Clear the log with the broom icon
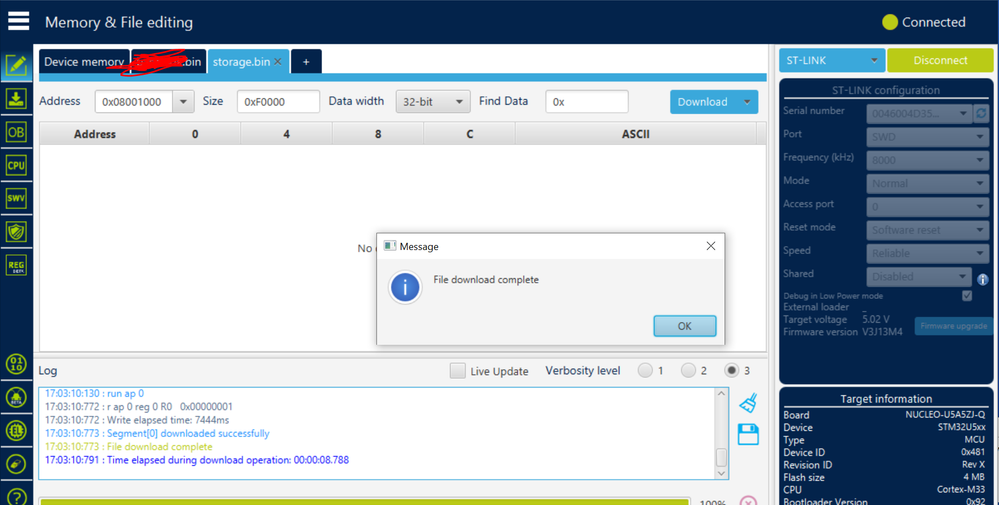Screen dimensions: 999x505 coord(748,402)
